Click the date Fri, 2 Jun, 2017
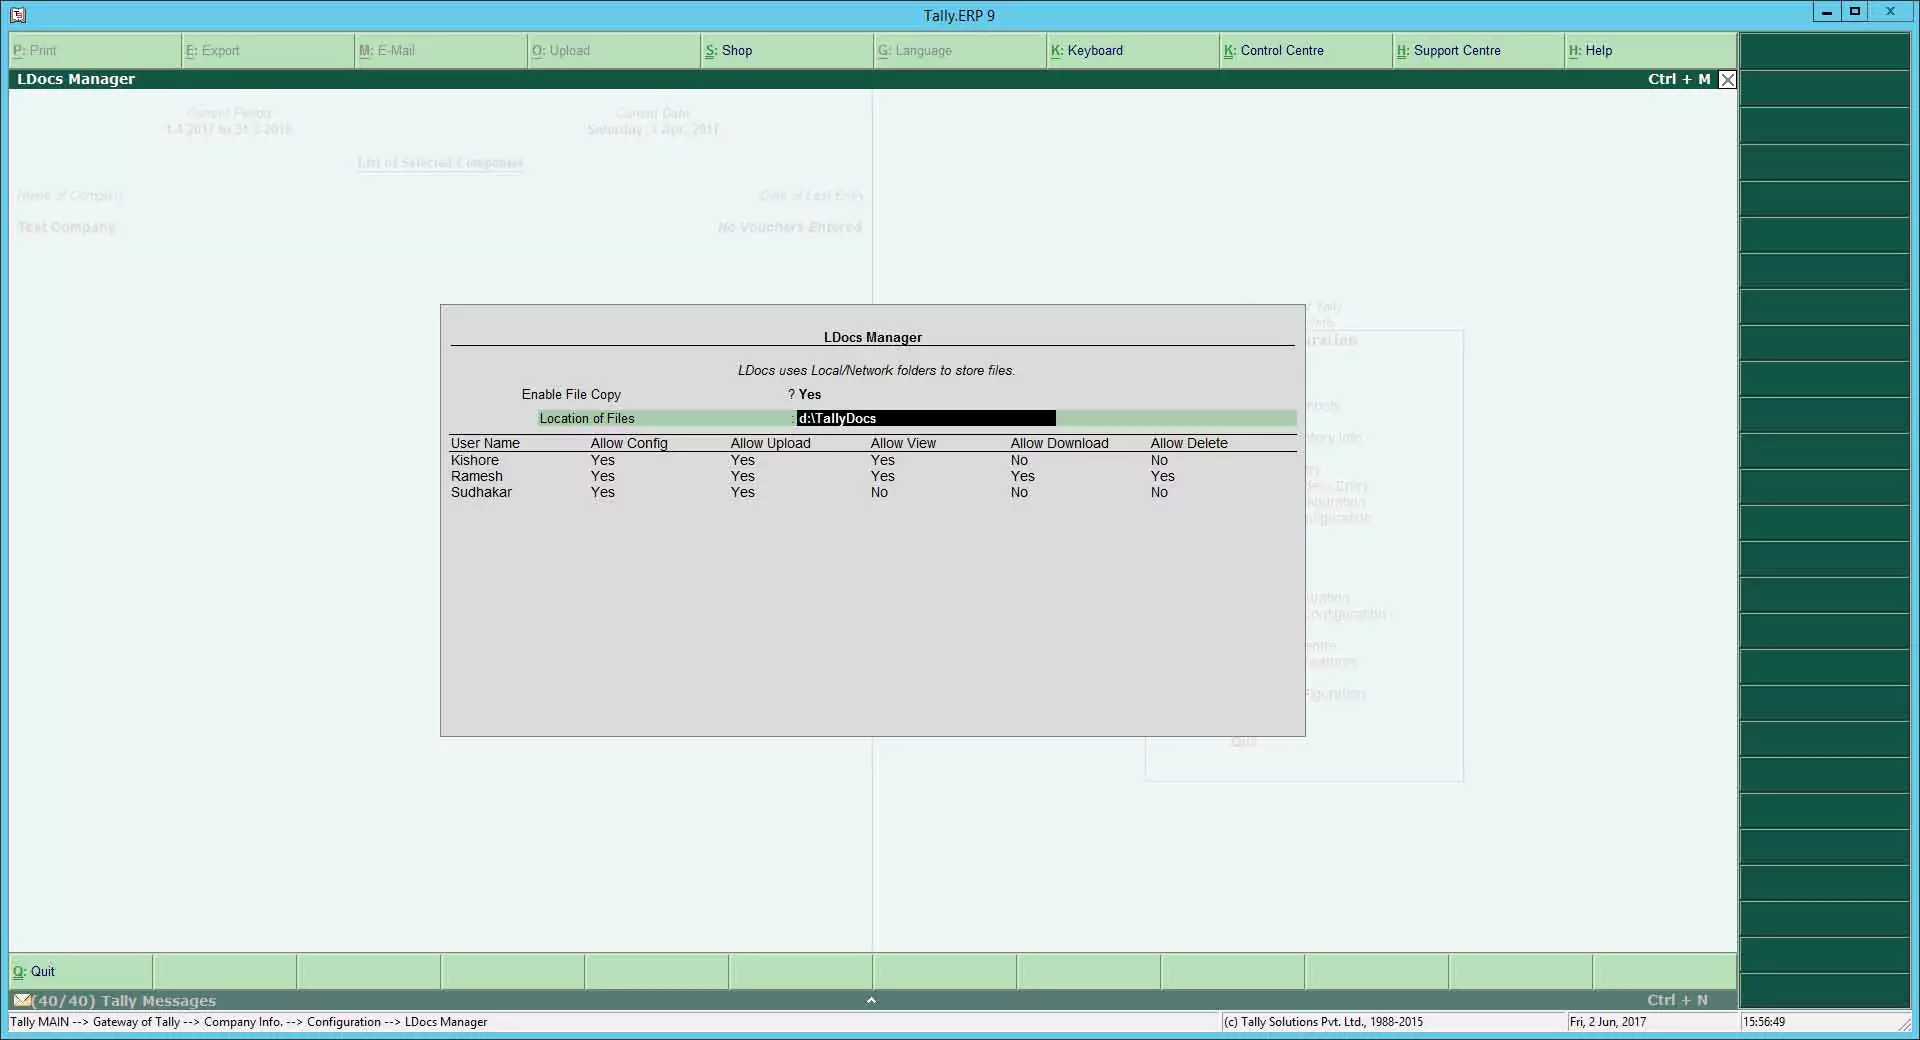Image resolution: width=1920 pixels, height=1040 pixels. [x=1607, y=1022]
